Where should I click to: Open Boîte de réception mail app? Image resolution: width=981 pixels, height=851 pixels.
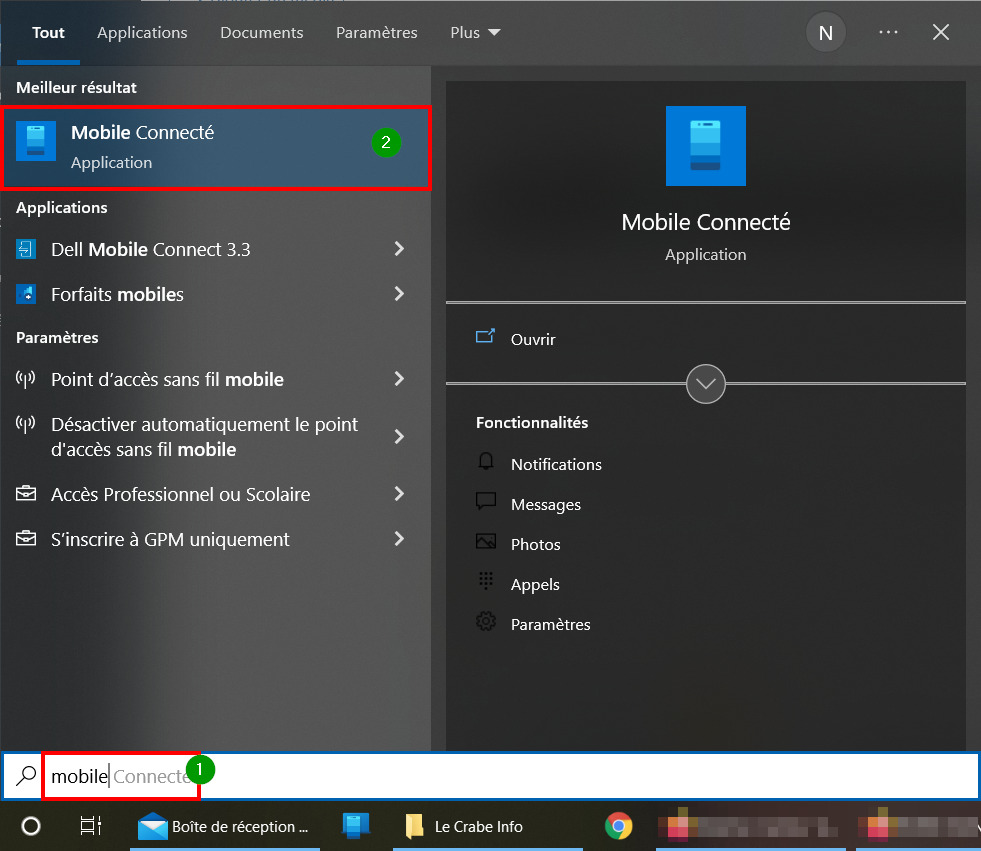pos(225,826)
